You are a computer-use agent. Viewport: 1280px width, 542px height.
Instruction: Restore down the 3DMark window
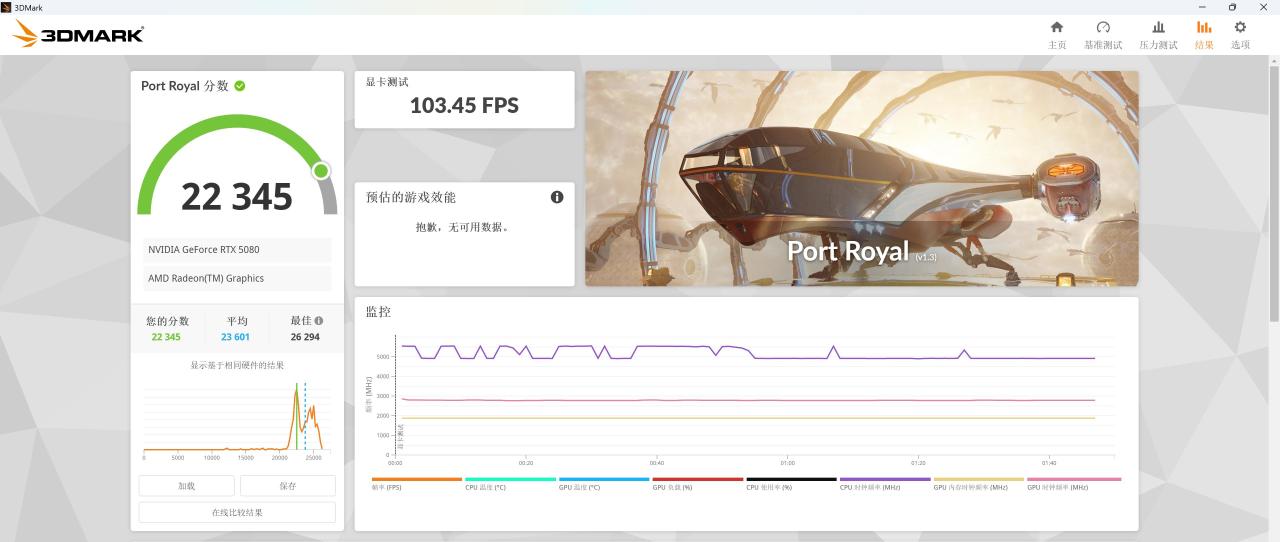pos(1232,7)
